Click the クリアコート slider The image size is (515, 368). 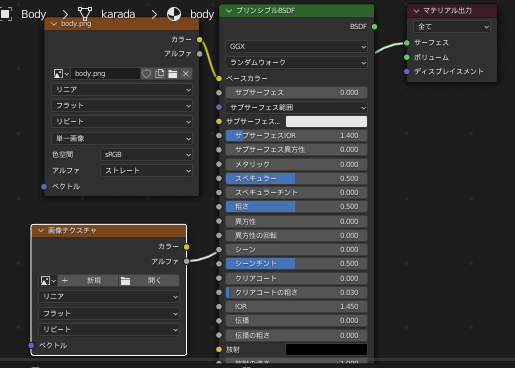[296, 279]
